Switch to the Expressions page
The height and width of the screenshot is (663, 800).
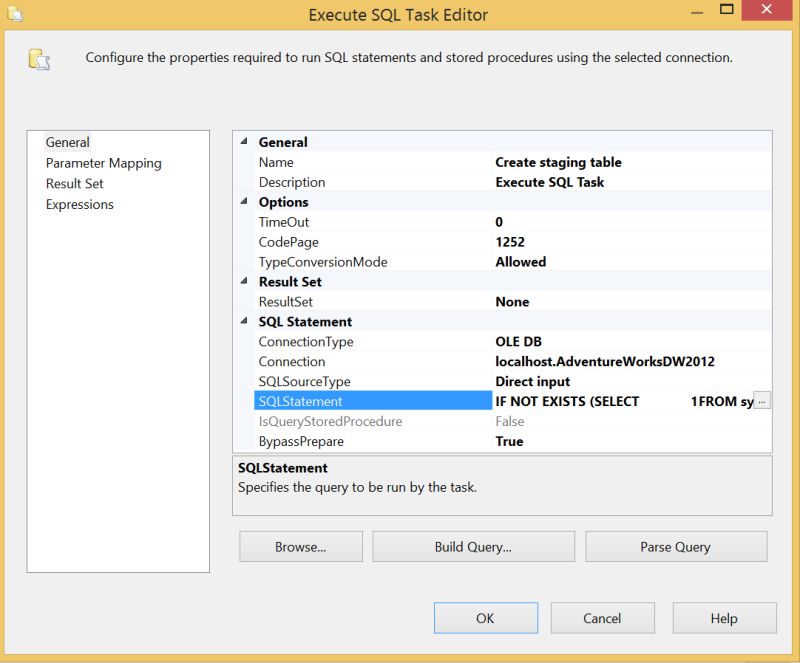[80, 204]
